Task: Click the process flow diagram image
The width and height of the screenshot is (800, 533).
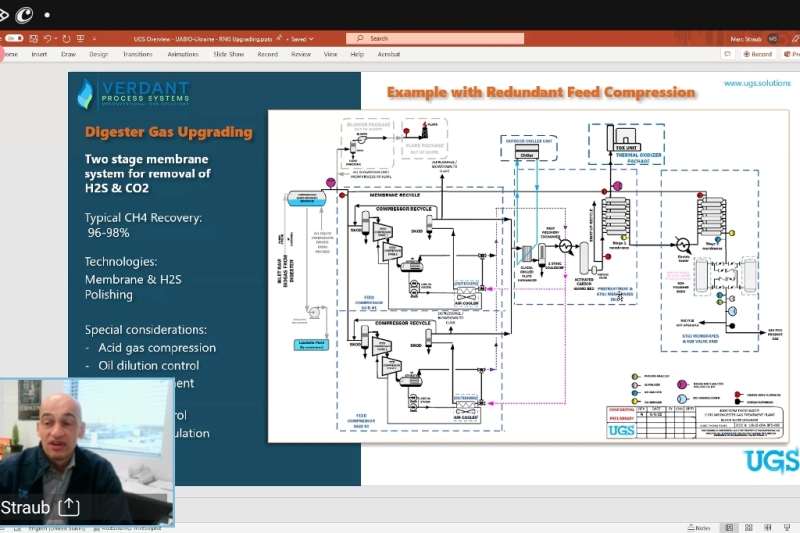Action: tap(529, 276)
